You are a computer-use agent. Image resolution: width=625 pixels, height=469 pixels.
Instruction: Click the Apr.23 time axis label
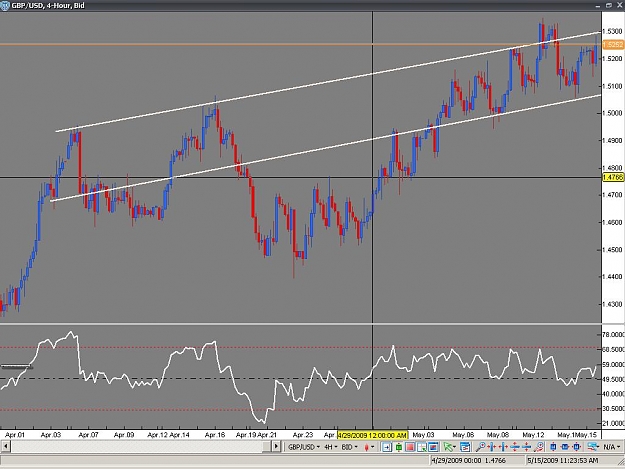pos(303,435)
